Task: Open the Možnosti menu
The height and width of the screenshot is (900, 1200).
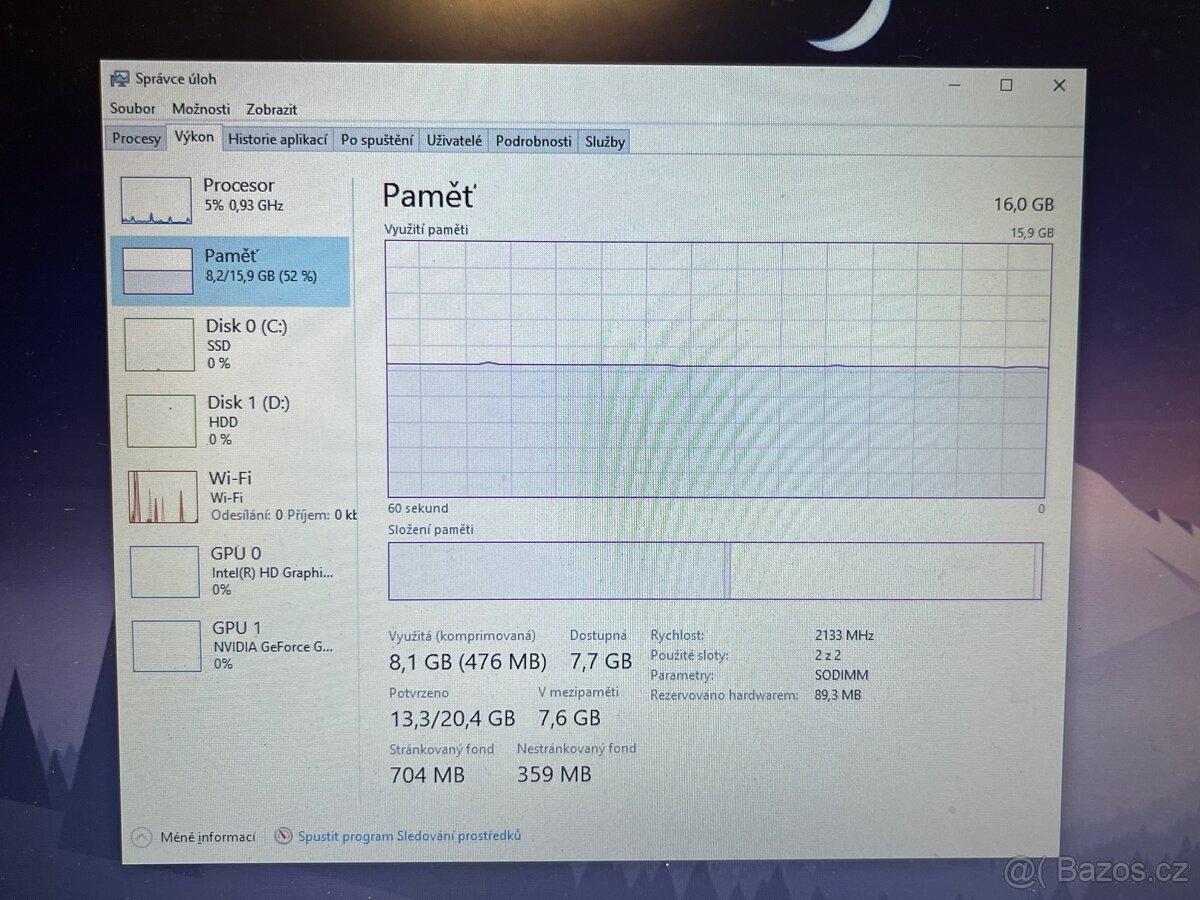Action: point(201,108)
